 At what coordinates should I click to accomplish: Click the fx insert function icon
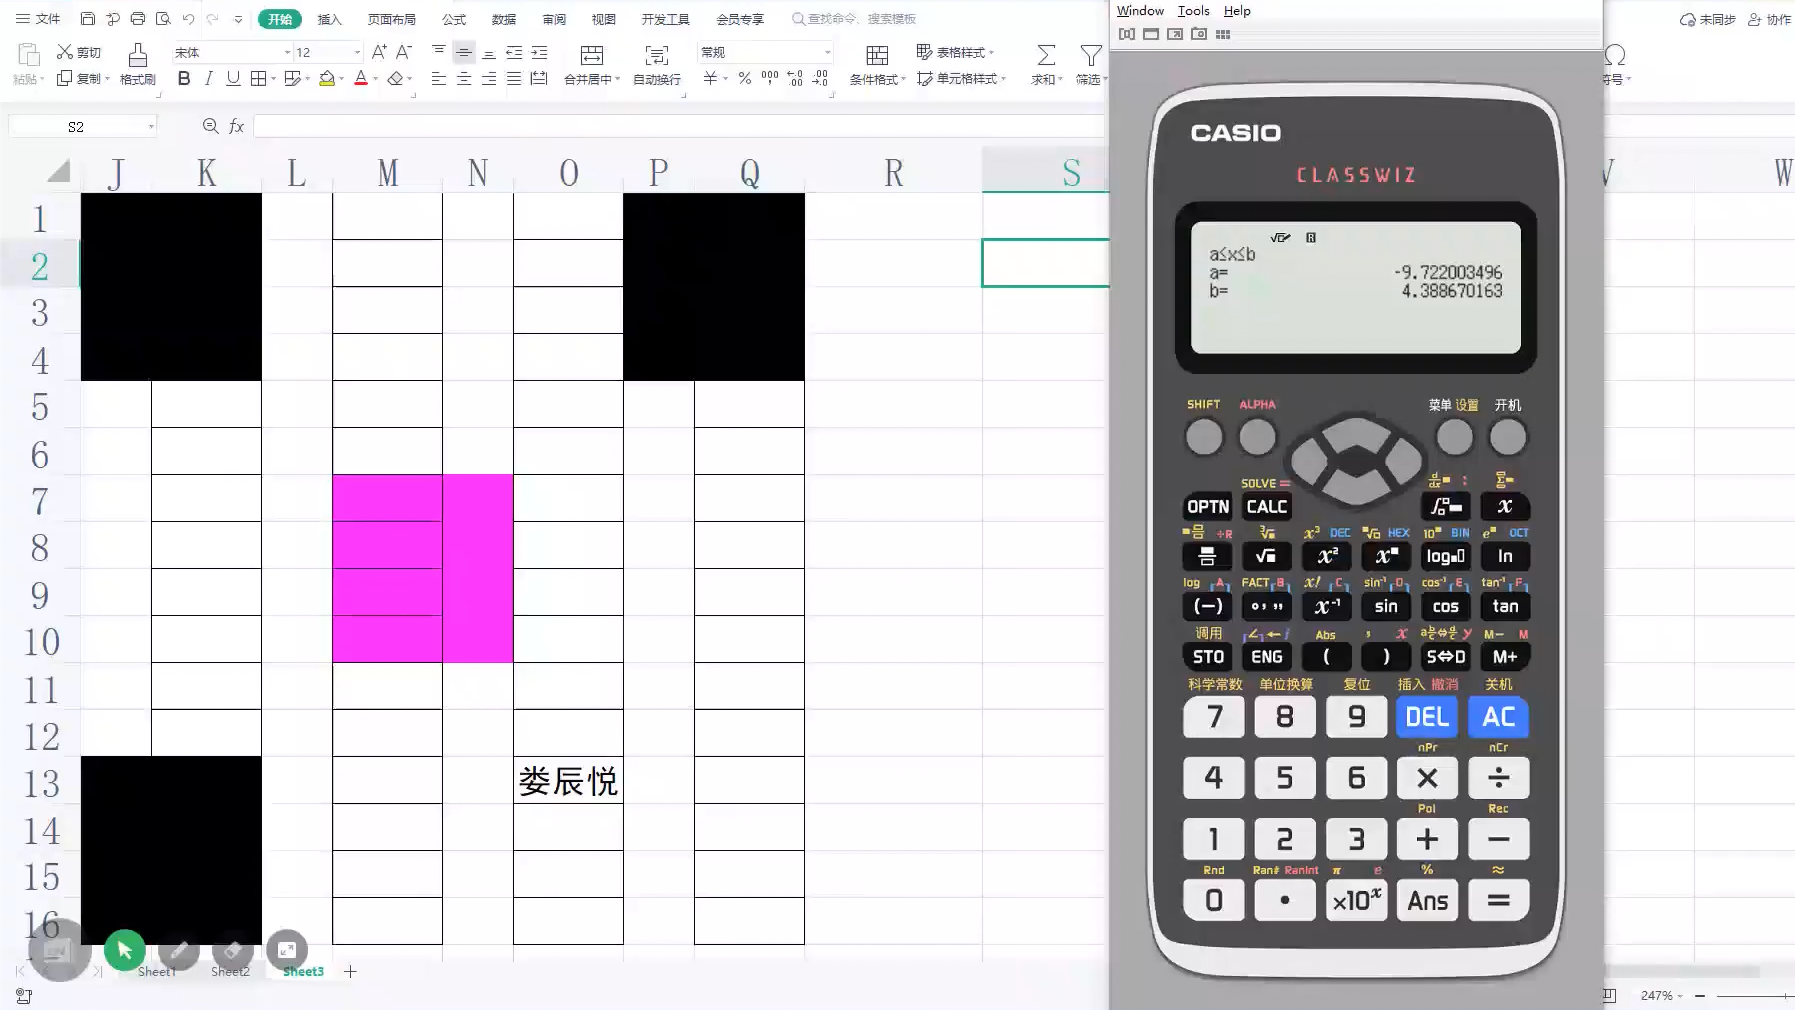pos(237,126)
